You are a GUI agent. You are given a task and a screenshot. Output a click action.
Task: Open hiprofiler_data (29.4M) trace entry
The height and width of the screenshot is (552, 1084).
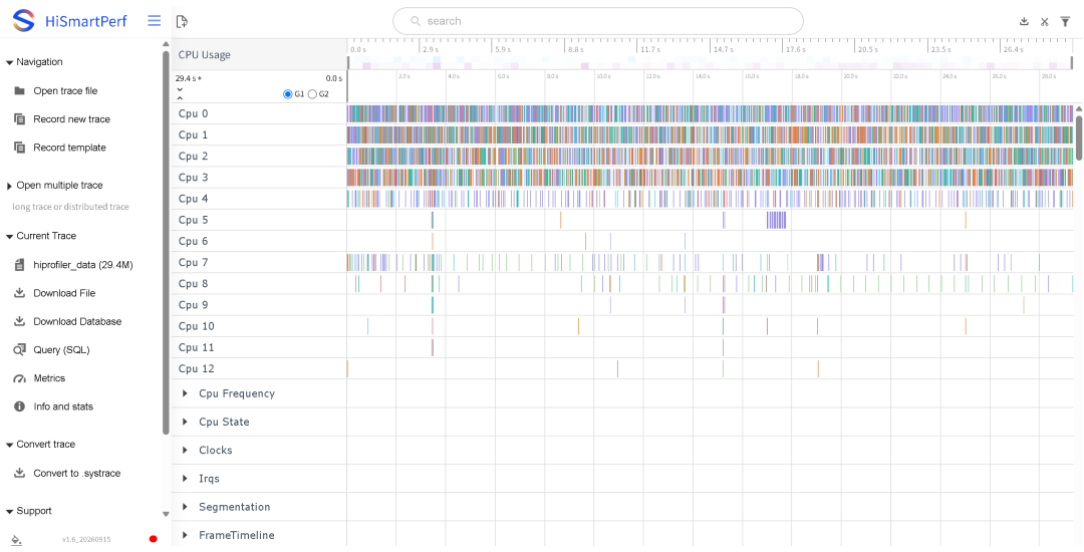(x=83, y=265)
